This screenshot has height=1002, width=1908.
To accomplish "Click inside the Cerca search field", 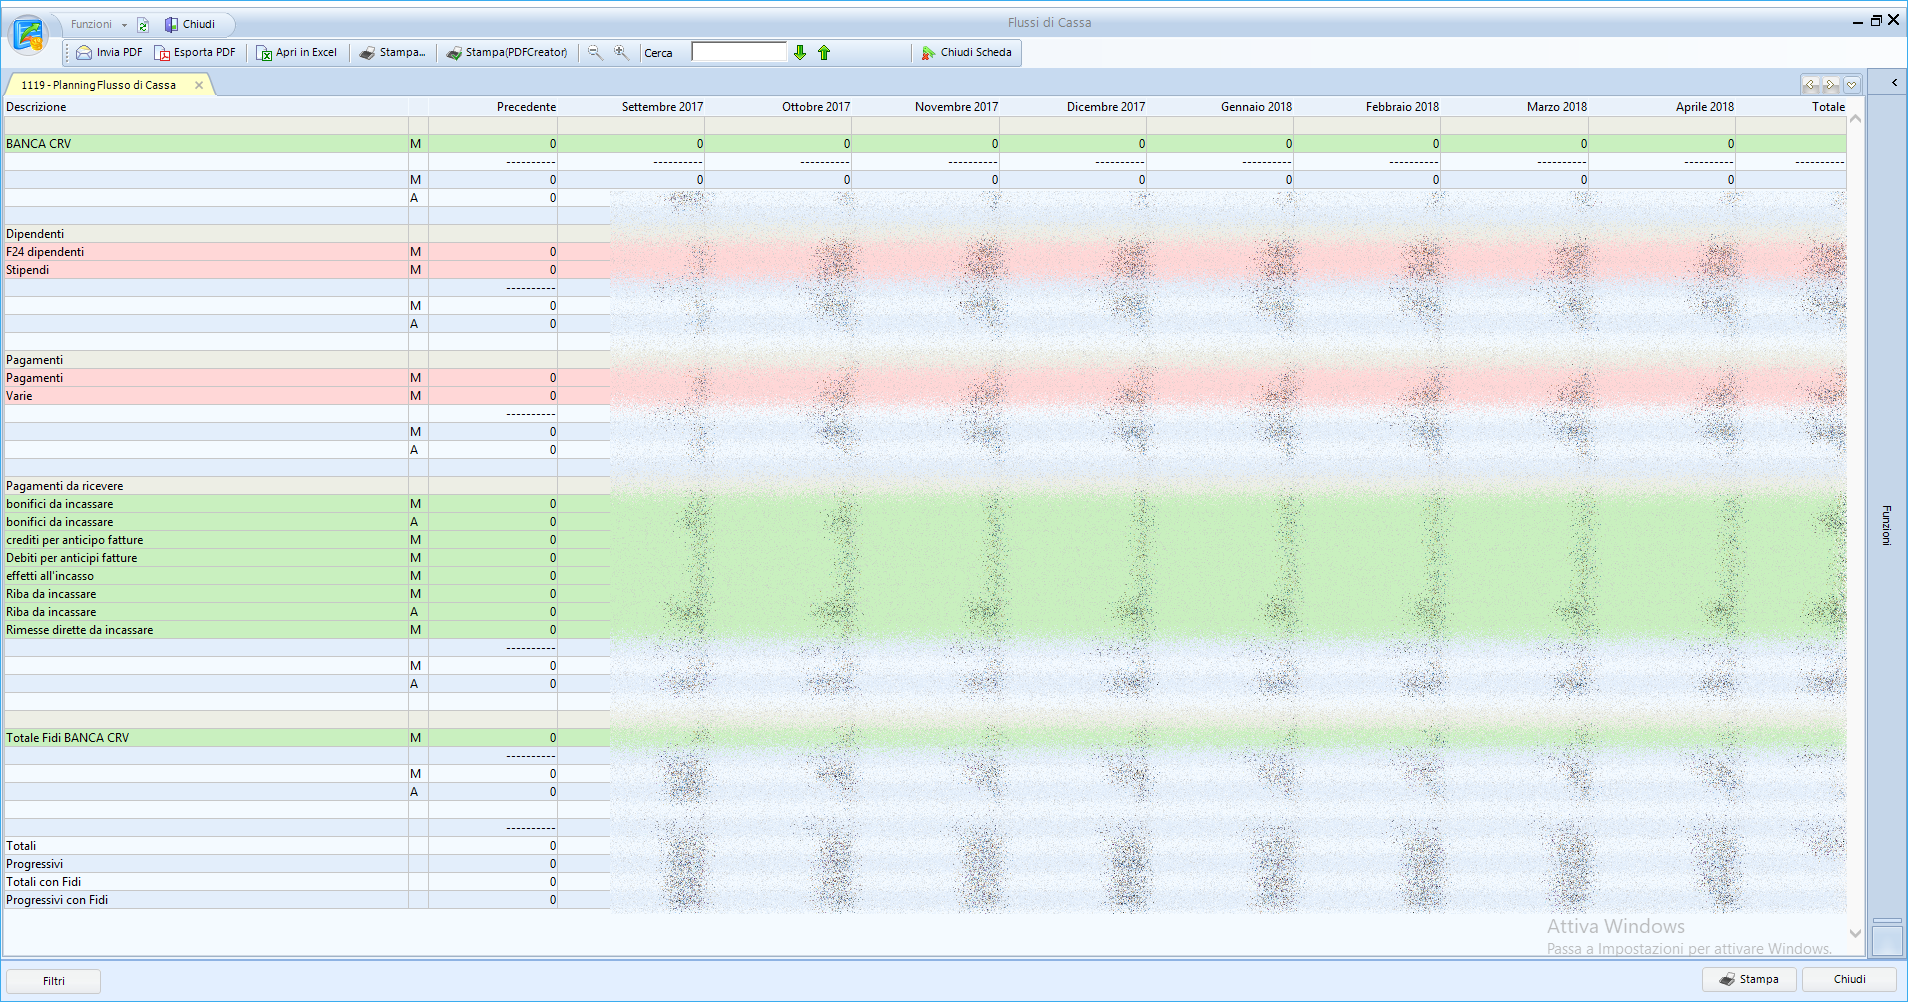I will click(x=739, y=52).
